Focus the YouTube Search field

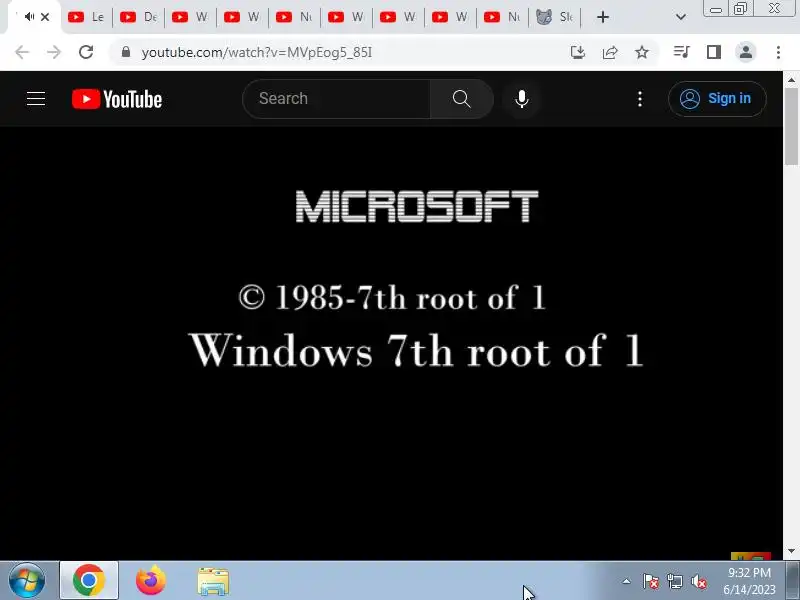pos(337,98)
